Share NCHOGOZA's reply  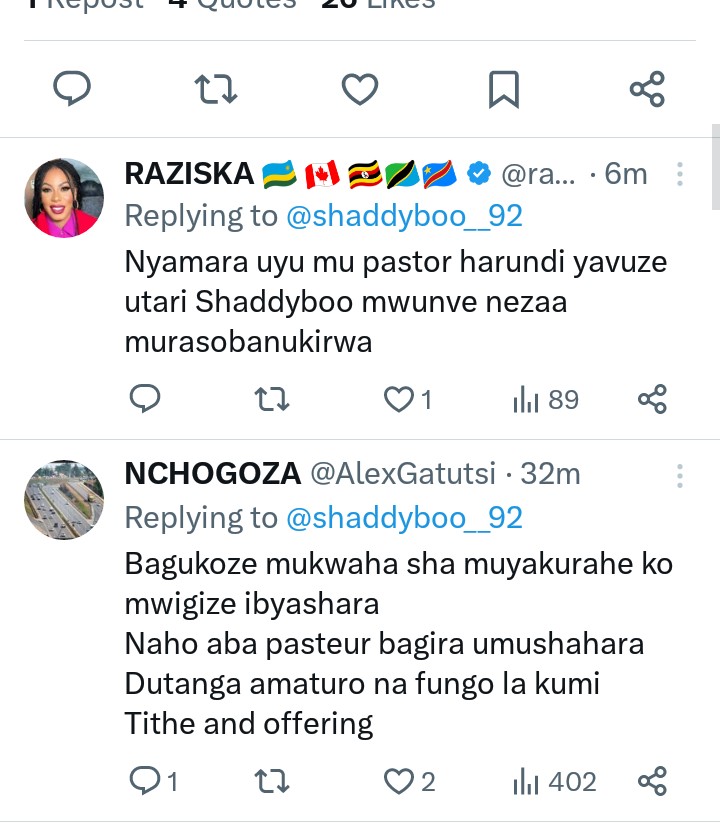[x=652, y=781]
